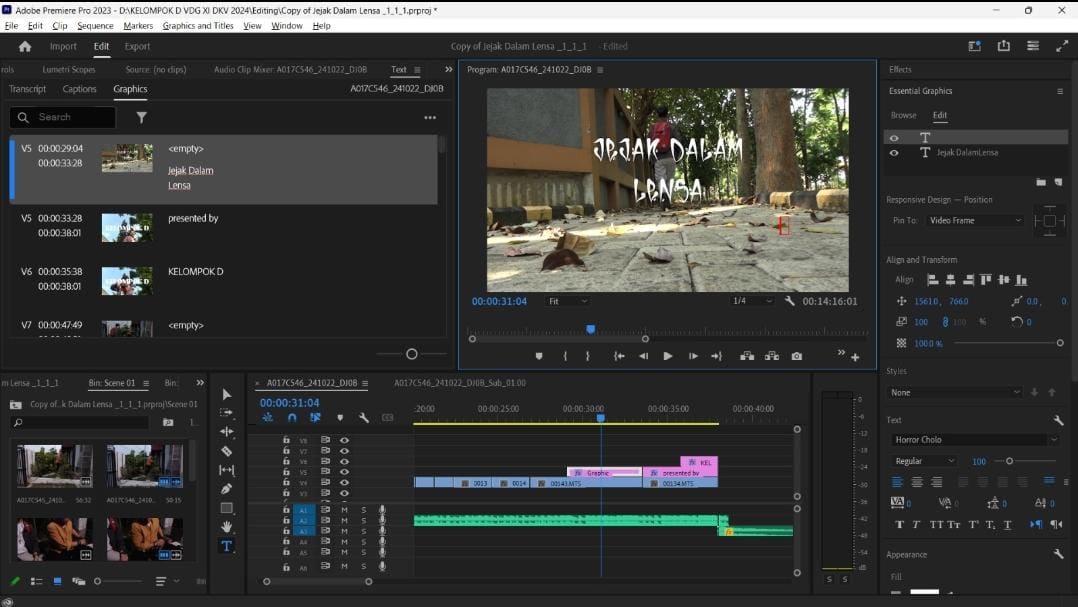Pick the Ripple Edit tool
1078x607 pixels.
point(227,430)
